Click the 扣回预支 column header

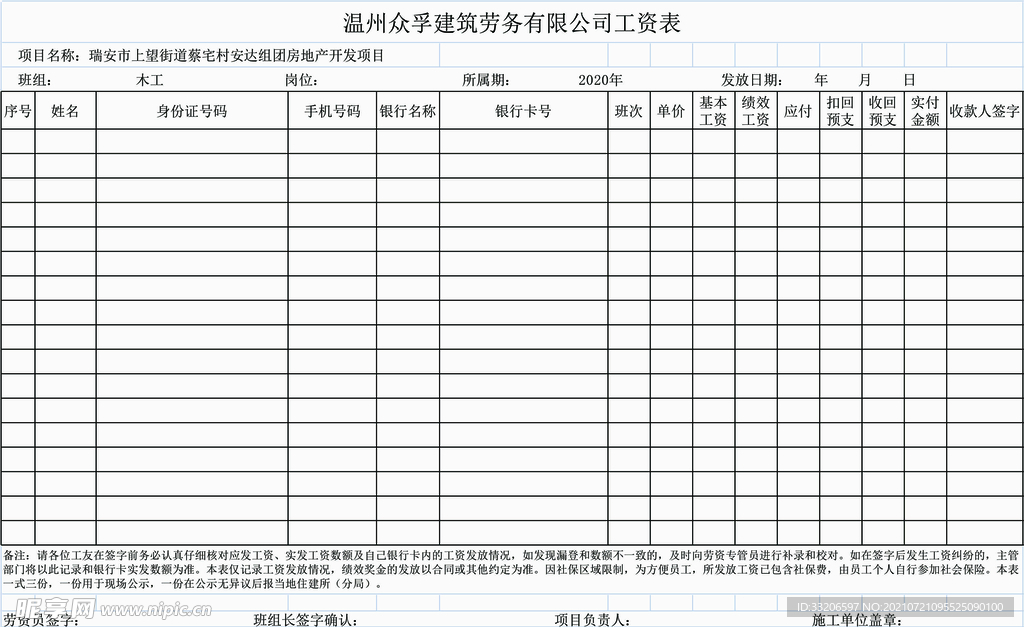[840, 110]
